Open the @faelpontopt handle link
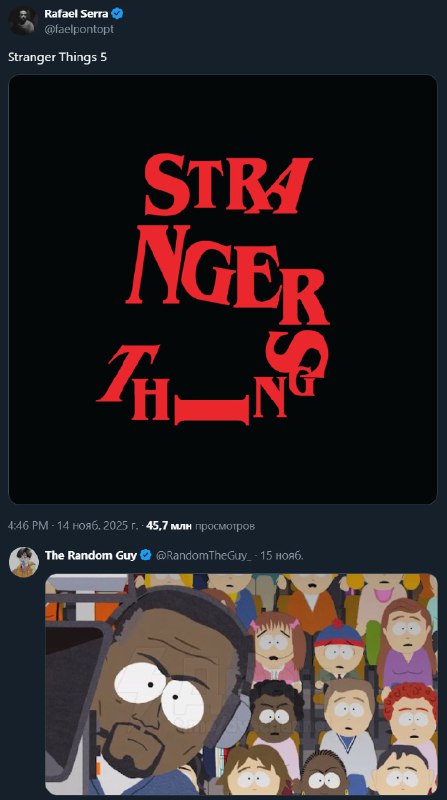 pos(79,29)
